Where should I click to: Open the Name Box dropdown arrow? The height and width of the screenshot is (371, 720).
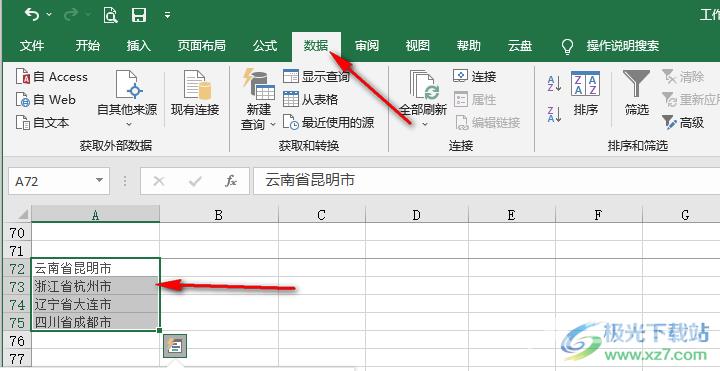click(99, 180)
